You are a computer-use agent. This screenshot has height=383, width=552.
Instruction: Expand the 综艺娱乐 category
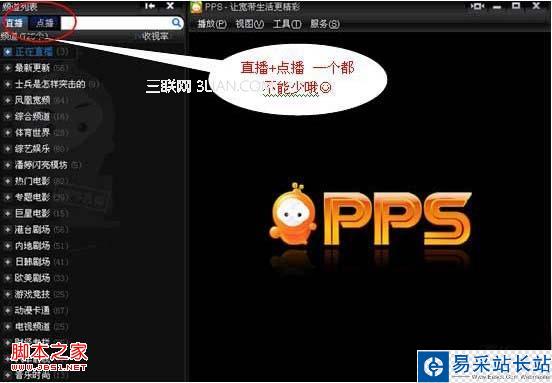(x=7, y=149)
